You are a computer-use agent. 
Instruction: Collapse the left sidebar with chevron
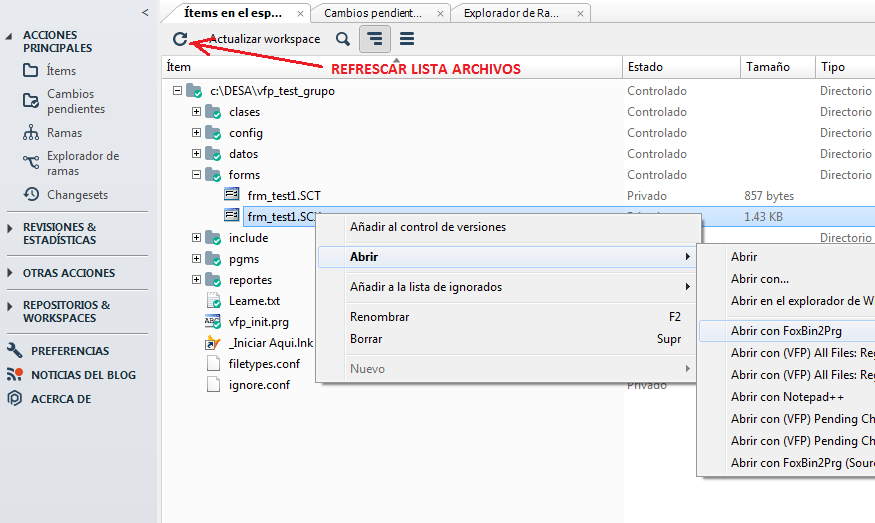click(145, 12)
